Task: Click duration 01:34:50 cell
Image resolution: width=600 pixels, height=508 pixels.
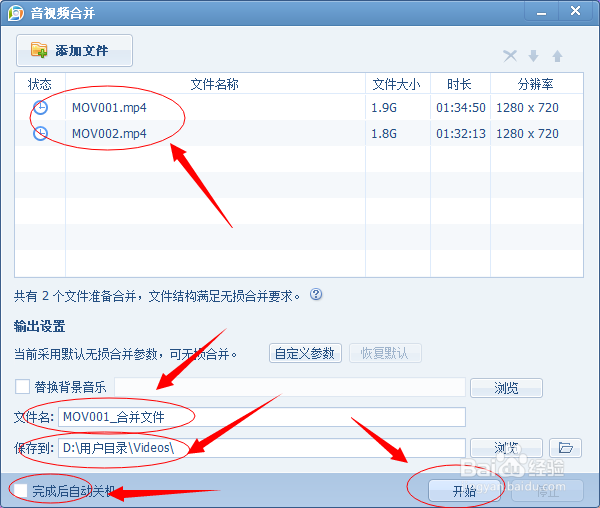Action: coord(461,108)
